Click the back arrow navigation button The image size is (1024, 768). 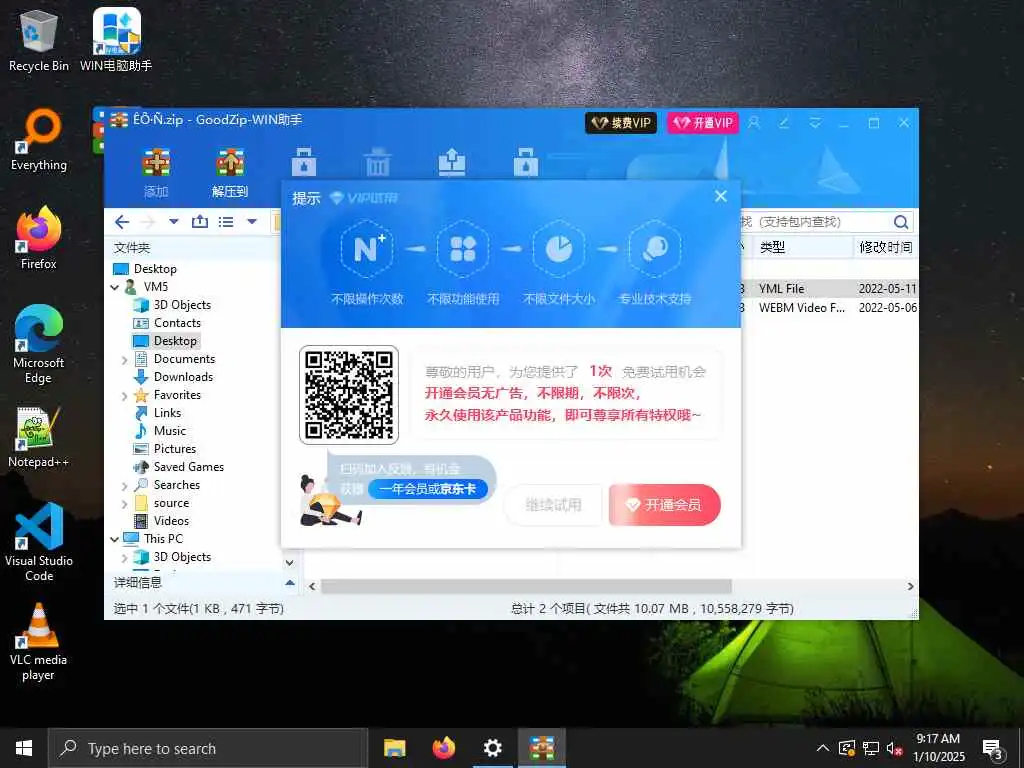(122, 222)
